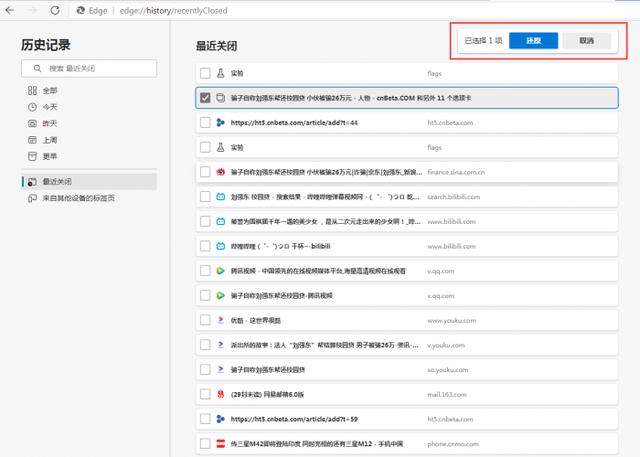Click the favicon of the article/add?t=59 row

(x=220, y=419)
